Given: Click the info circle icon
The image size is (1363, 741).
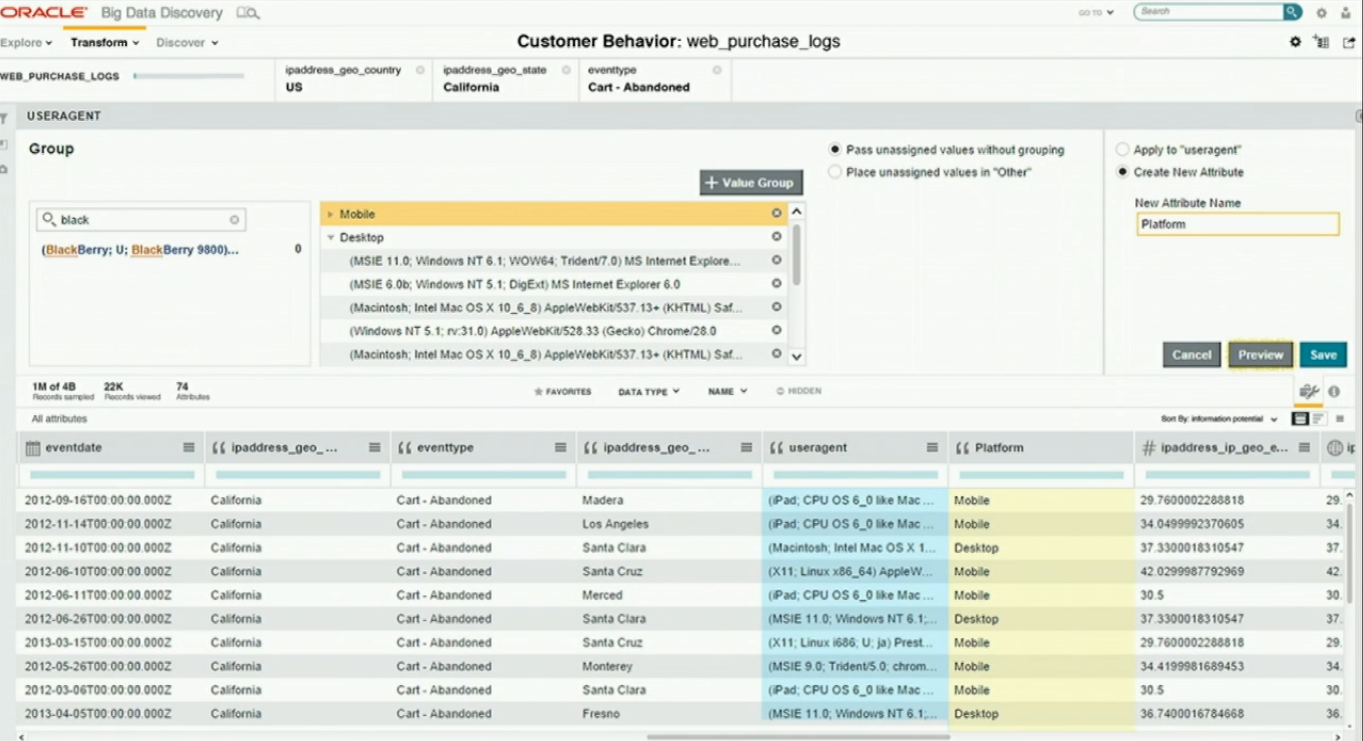Looking at the screenshot, I should click(x=1334, y=392).
